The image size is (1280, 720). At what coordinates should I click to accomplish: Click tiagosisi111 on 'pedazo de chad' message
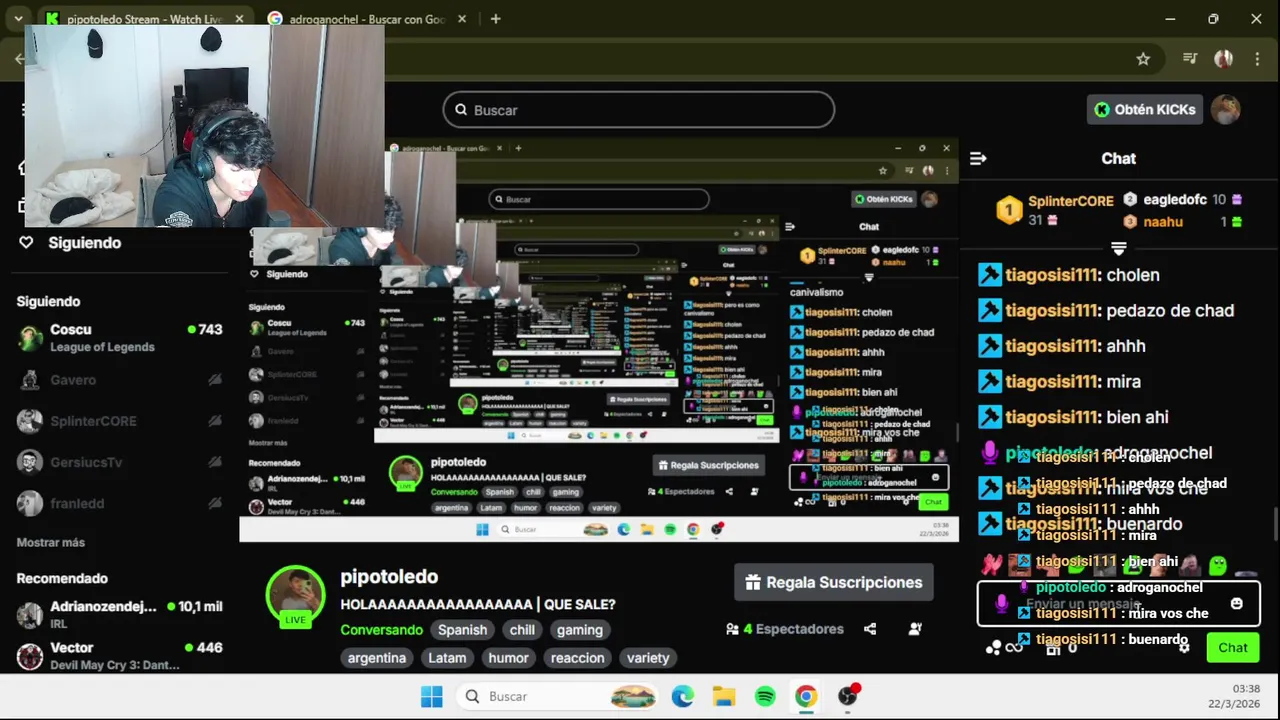click(1051, 310)
